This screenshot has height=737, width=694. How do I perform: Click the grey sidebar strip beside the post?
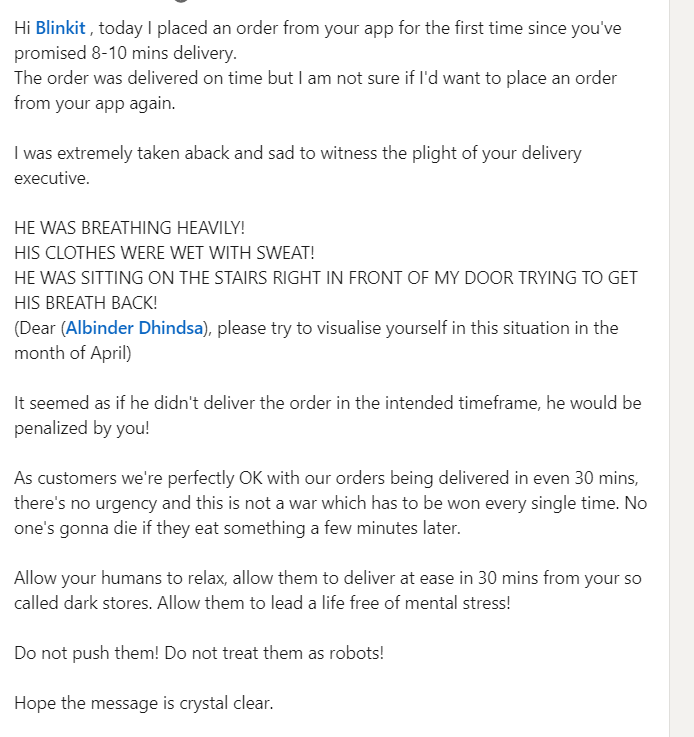682,368
